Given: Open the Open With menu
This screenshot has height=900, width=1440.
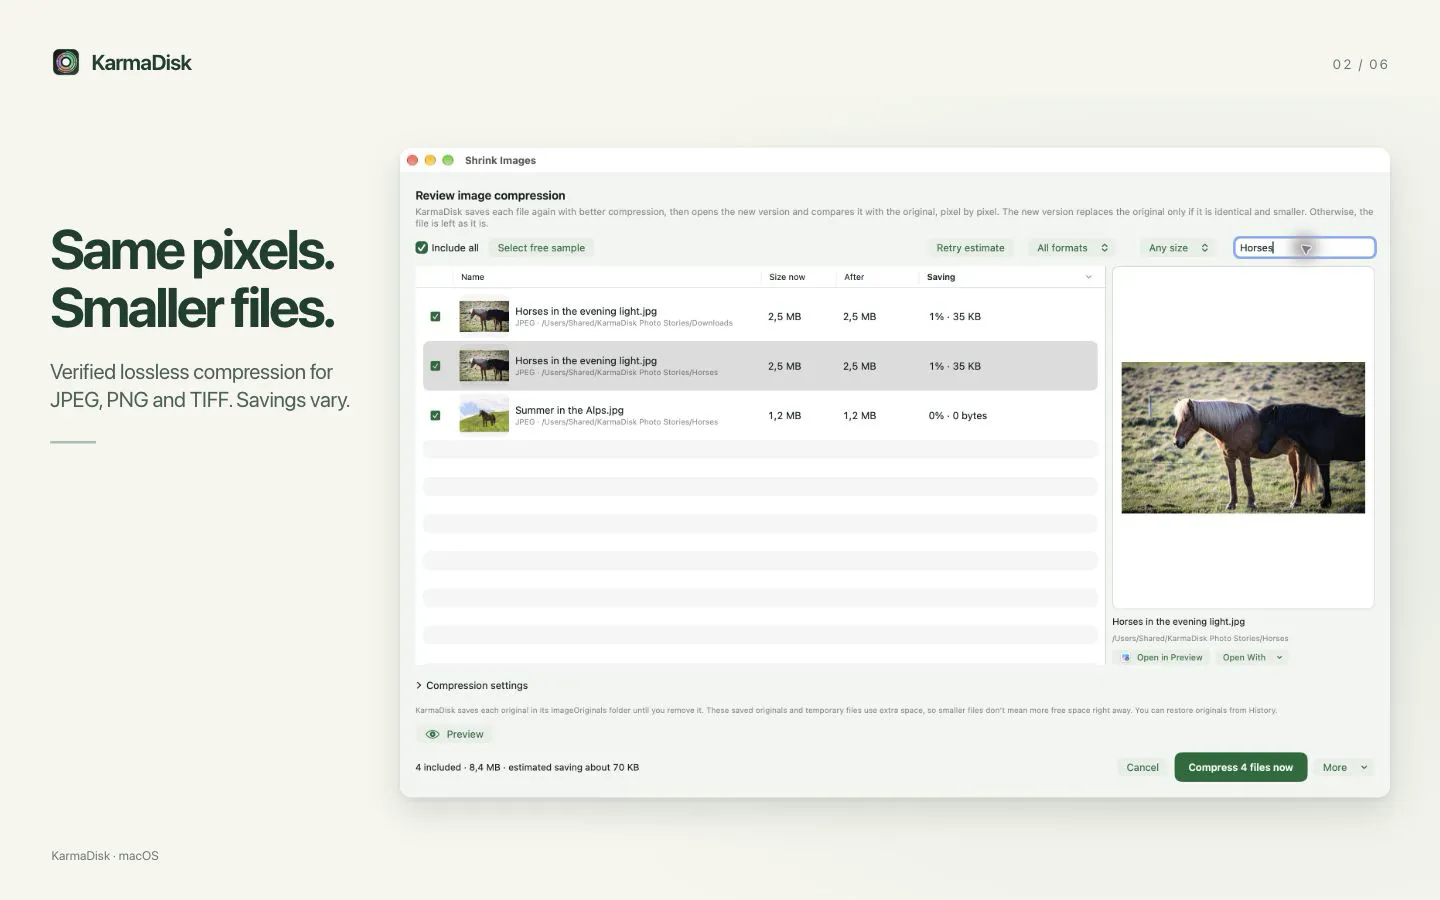Looking at the screenshot, I should (x=1252, y=657).
